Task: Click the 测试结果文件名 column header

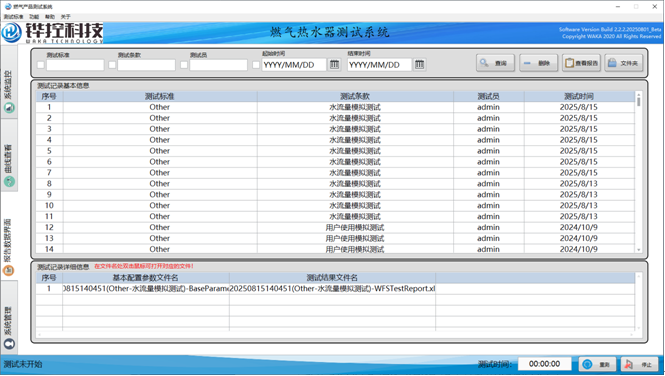Action: (332, 278)
